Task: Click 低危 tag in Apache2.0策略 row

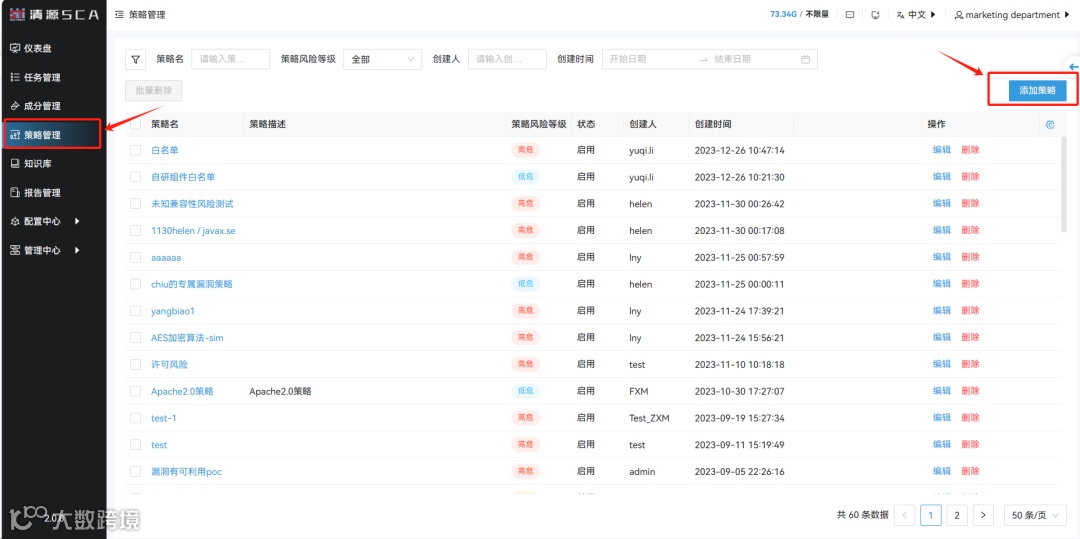Action: point(525,391)
